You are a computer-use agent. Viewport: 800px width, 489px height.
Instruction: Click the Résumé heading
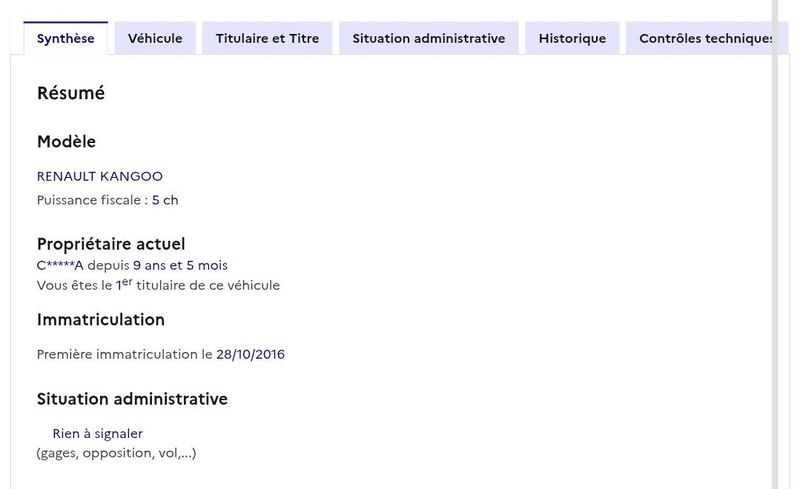[71, 93]
